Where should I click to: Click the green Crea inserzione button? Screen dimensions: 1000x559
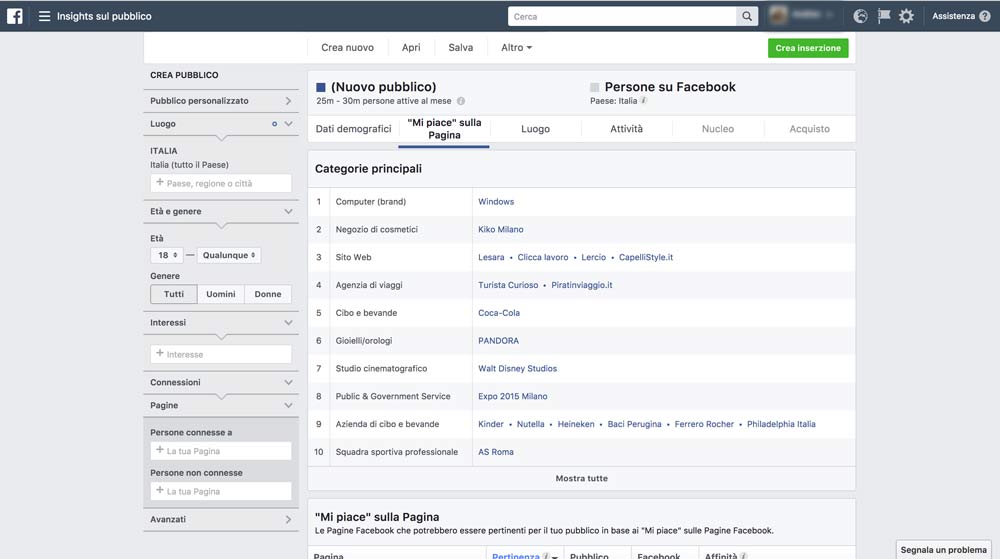pyautogui.click(x=808, y=48)
